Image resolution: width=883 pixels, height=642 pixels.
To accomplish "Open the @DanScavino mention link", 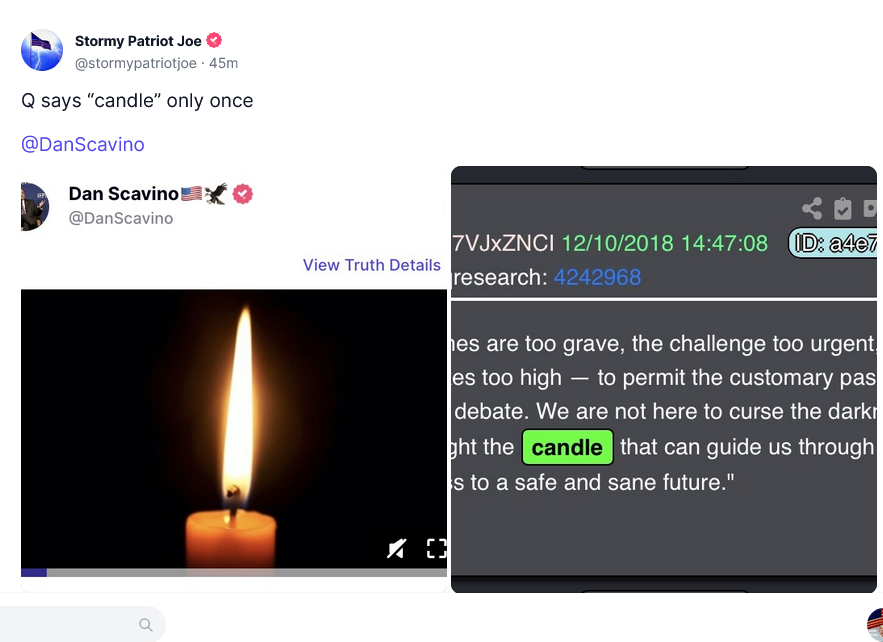I will [83, 145].
